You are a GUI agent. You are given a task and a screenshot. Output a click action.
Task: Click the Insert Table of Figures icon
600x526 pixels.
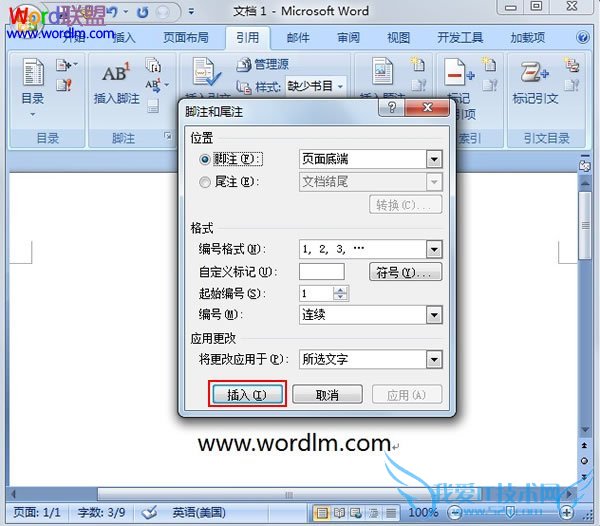pos(417,64)
